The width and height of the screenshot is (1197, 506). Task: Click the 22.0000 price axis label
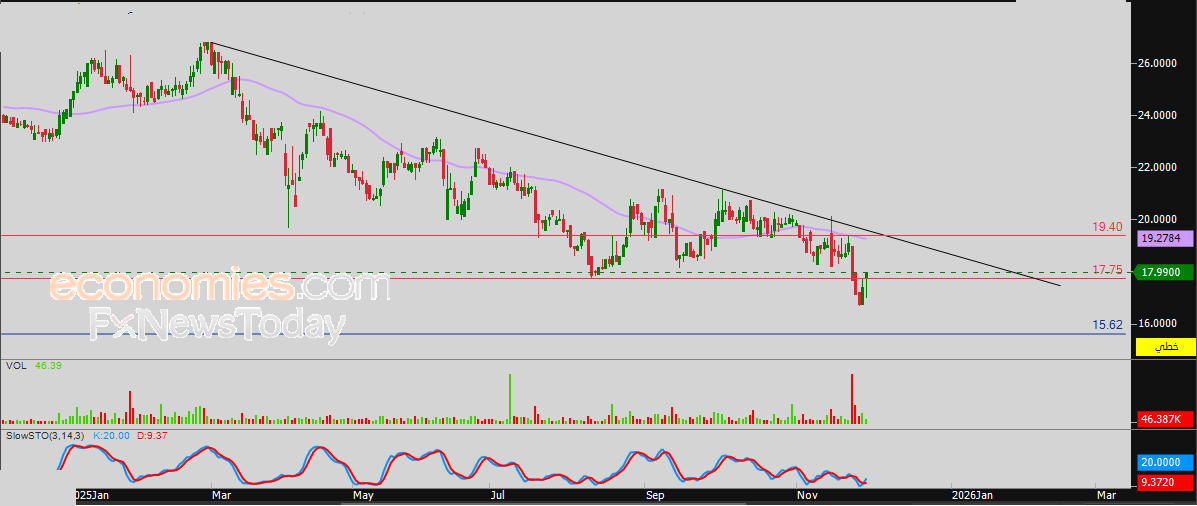1159,167
